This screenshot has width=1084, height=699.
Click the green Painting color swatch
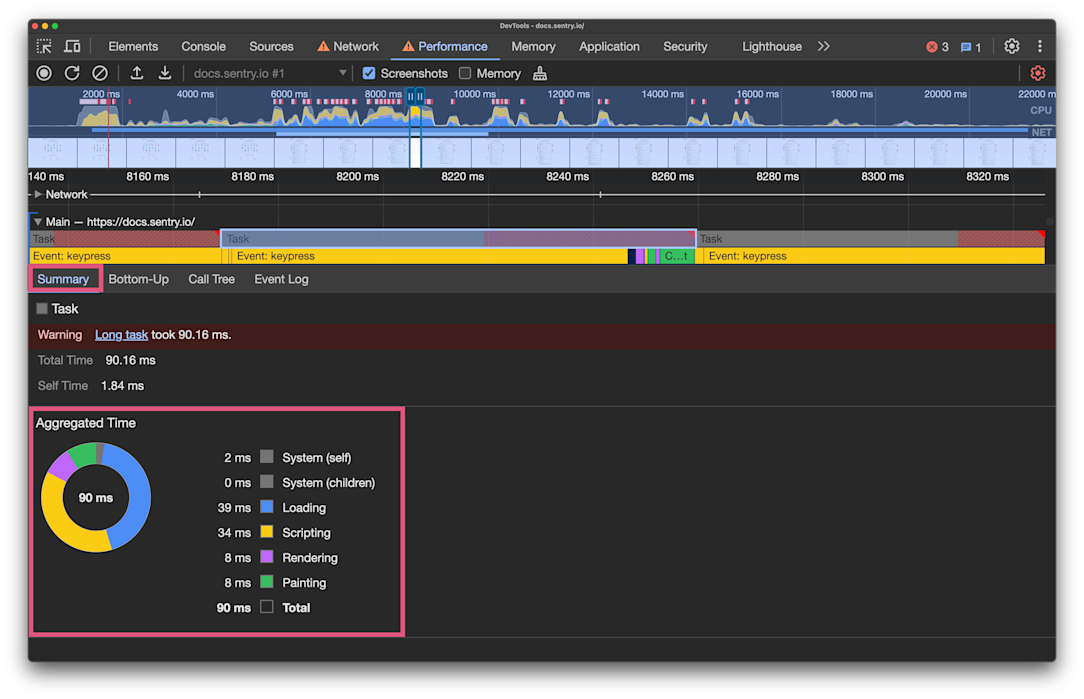tap(267, 581)
